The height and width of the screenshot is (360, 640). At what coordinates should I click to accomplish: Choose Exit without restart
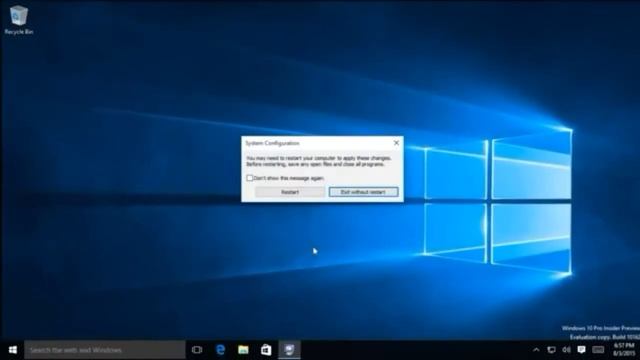(x=363, y=192)
